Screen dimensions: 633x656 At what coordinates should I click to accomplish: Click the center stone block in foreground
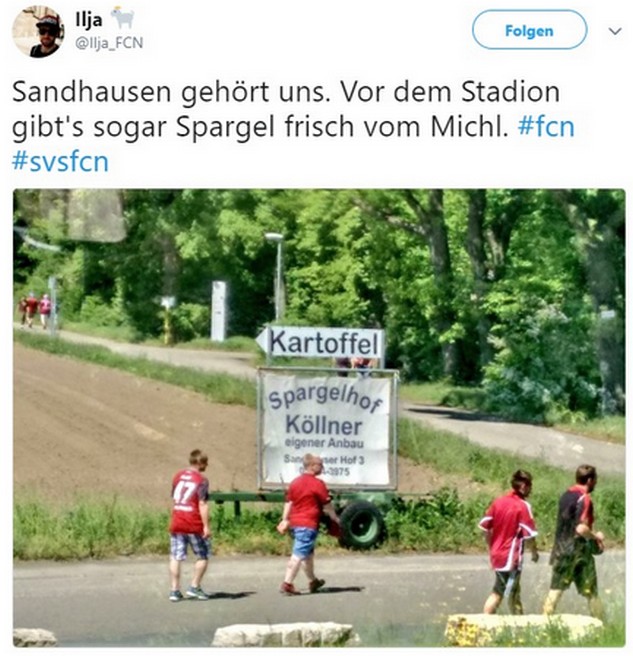pyautogui.click(x=283, y=633)
